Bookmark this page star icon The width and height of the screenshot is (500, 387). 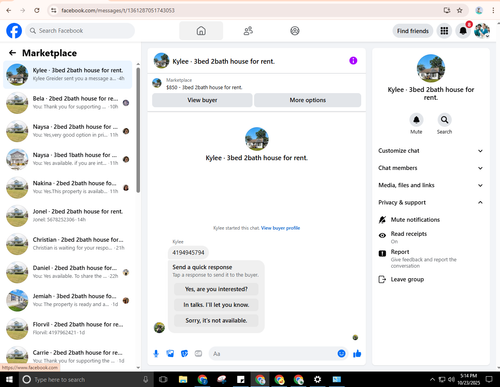[x=460, y=10]
